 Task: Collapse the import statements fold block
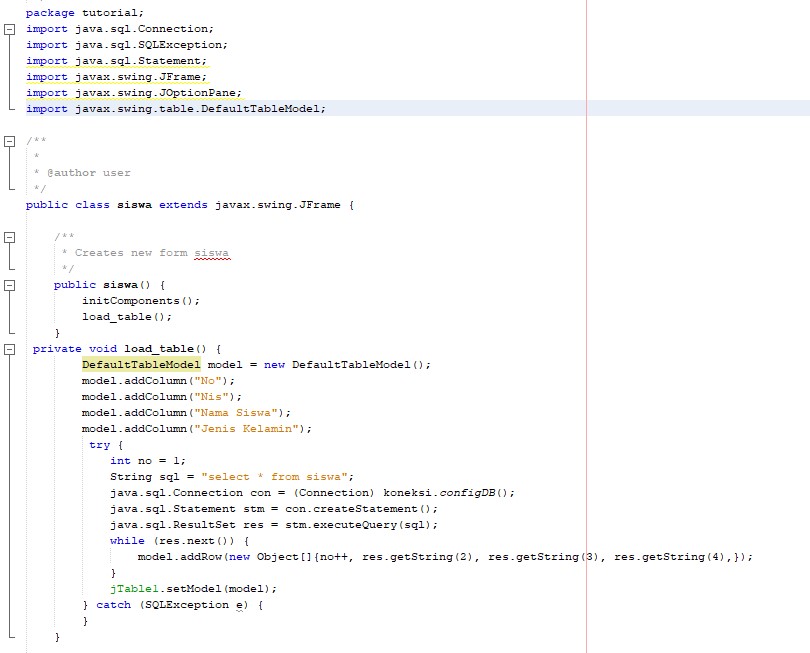9,29
